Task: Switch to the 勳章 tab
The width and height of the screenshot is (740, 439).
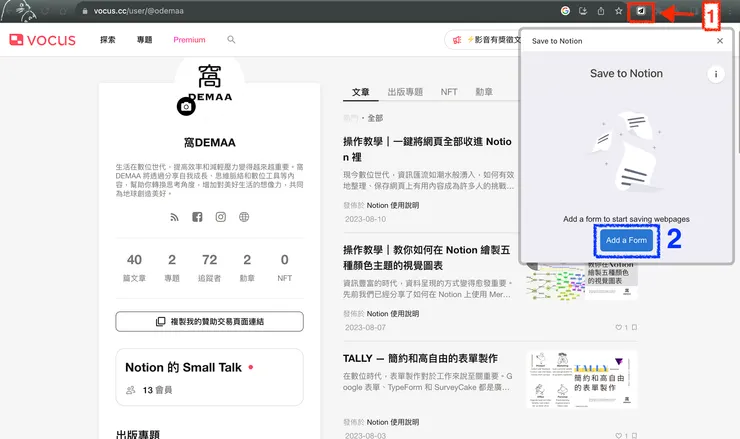Action: coord(484,92)
